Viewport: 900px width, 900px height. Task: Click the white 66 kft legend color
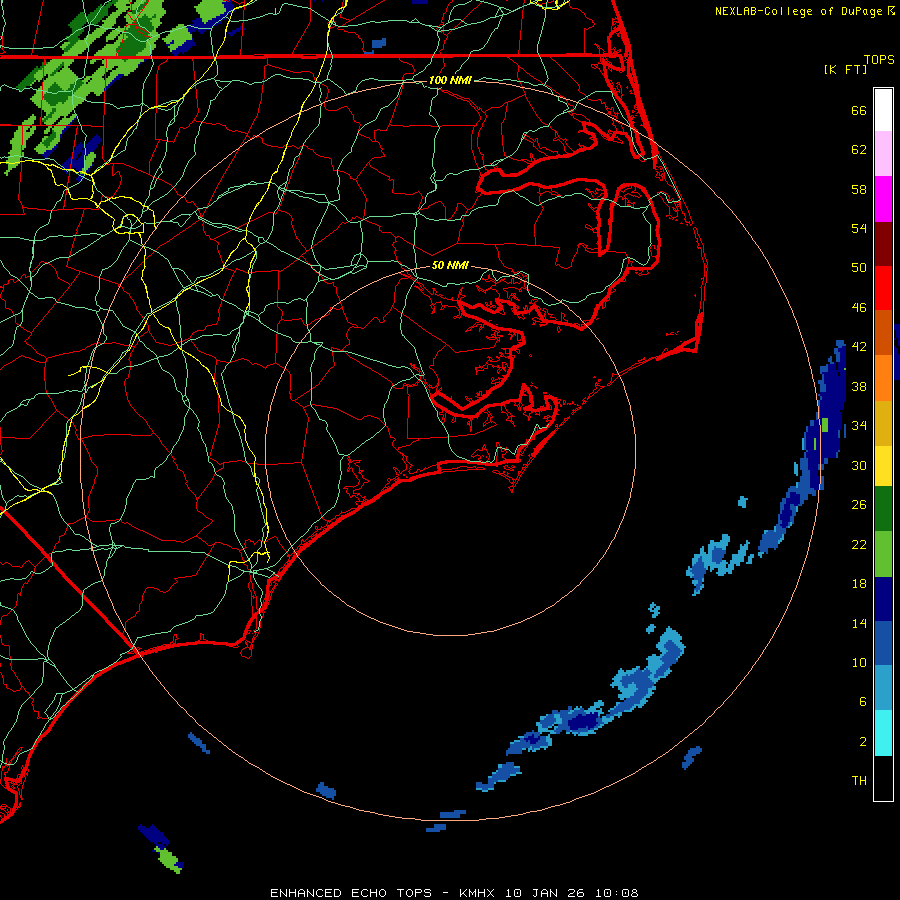[x=883, y=110]
